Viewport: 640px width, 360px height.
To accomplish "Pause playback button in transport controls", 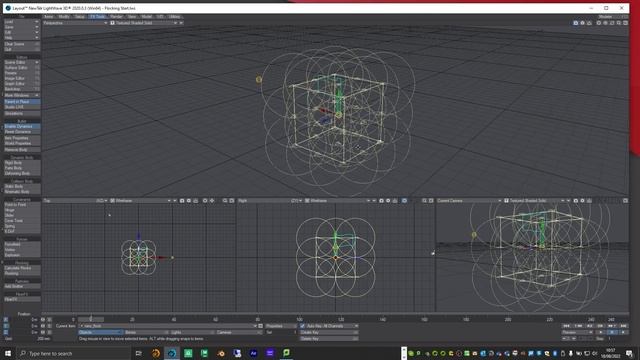I will 612,332.
